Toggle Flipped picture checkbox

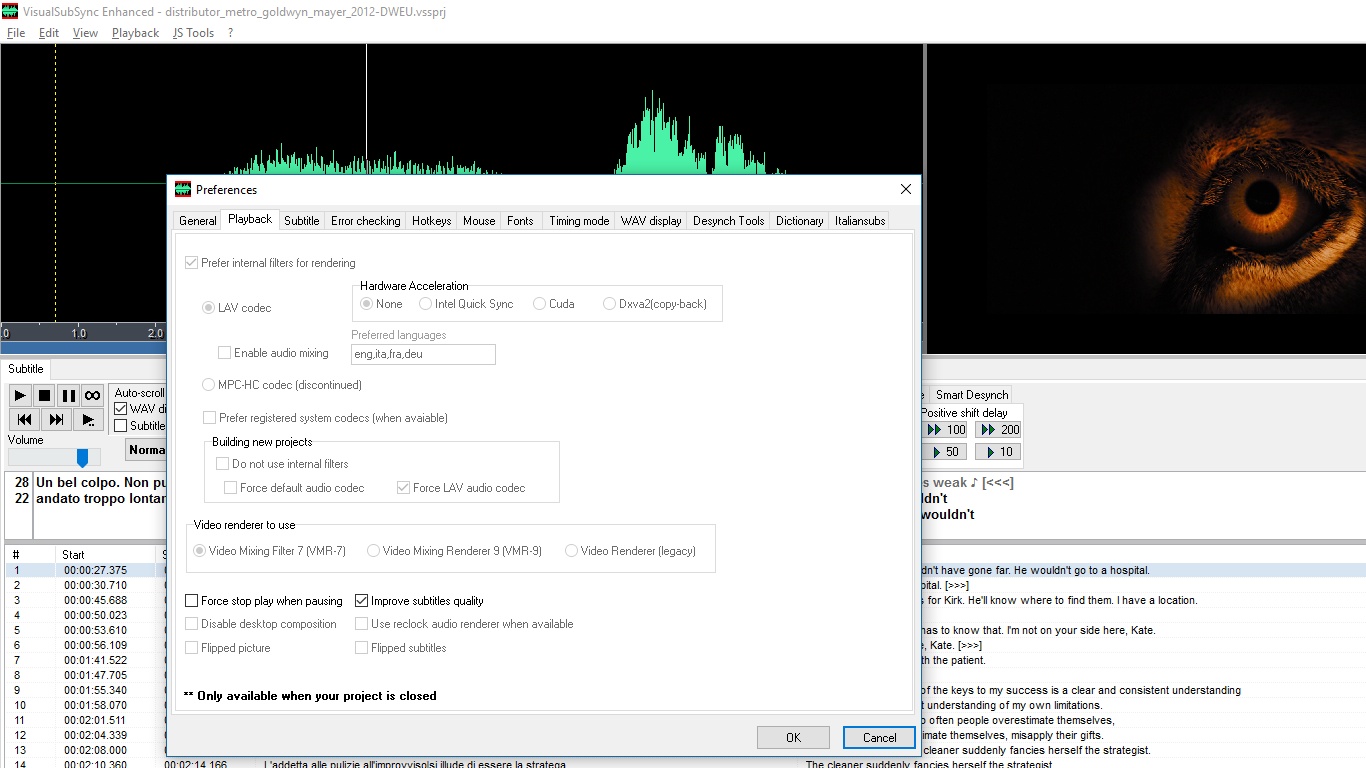click(228, 648)
